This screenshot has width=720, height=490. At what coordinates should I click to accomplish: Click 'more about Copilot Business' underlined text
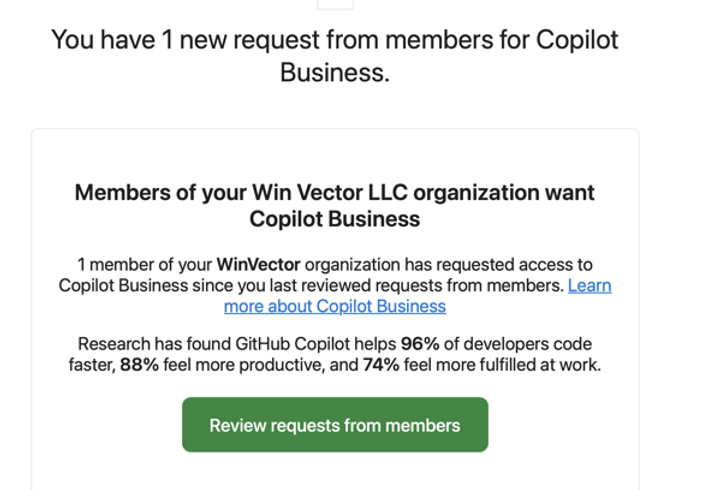(335, 306)
